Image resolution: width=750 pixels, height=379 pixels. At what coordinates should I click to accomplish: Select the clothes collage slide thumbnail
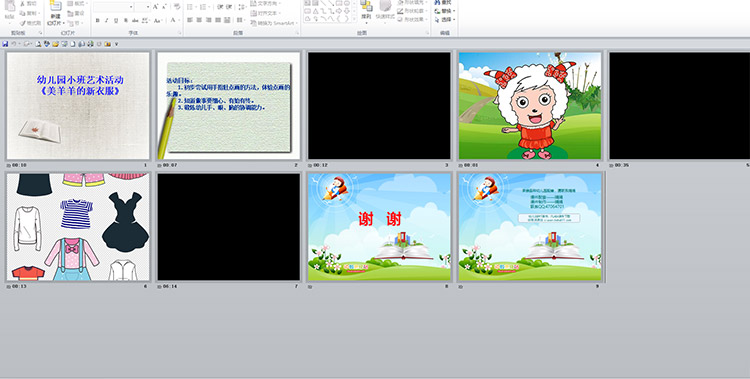[x=78, y=227]
